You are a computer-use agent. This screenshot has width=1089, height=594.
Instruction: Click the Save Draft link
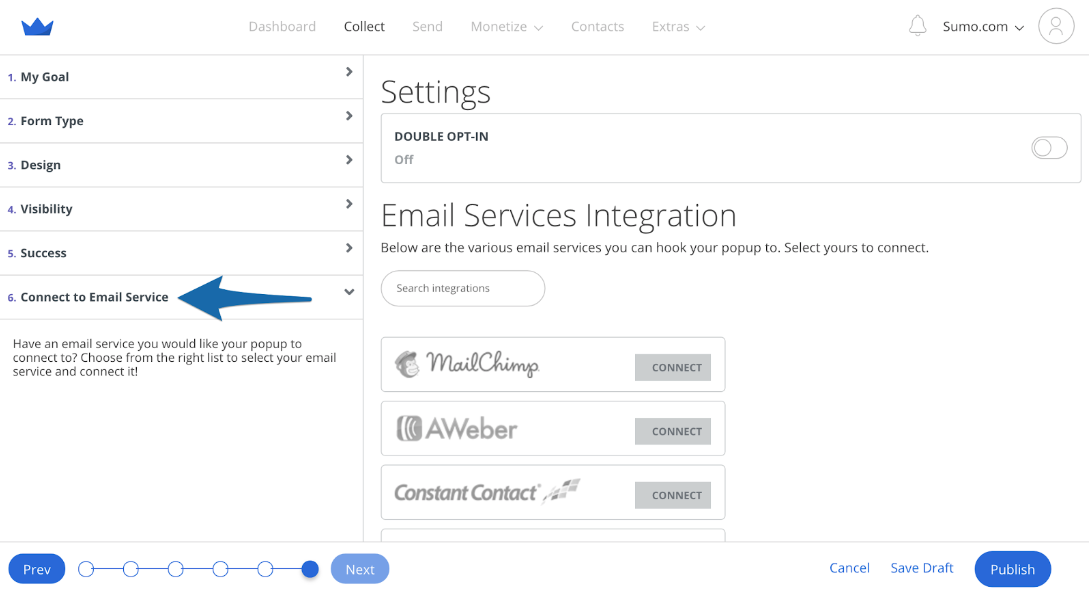click(922, 568)
